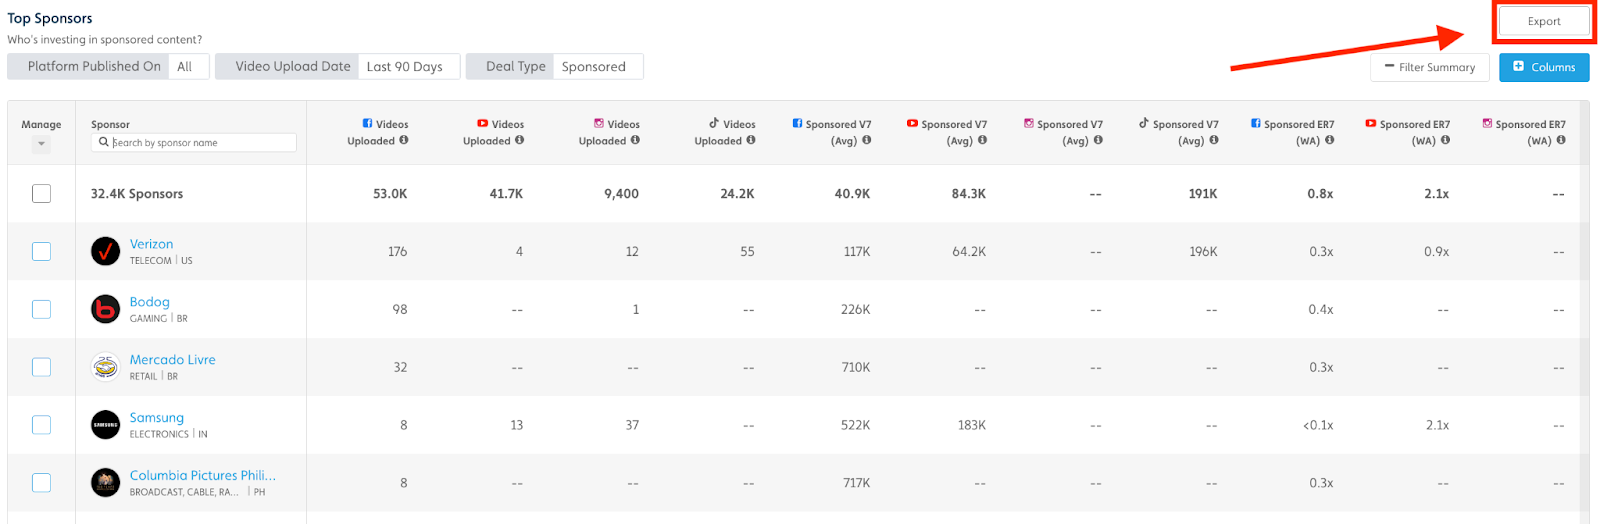Screen dimensions: 1600x524
Task: Open the Columns button
Action: 1543,67
